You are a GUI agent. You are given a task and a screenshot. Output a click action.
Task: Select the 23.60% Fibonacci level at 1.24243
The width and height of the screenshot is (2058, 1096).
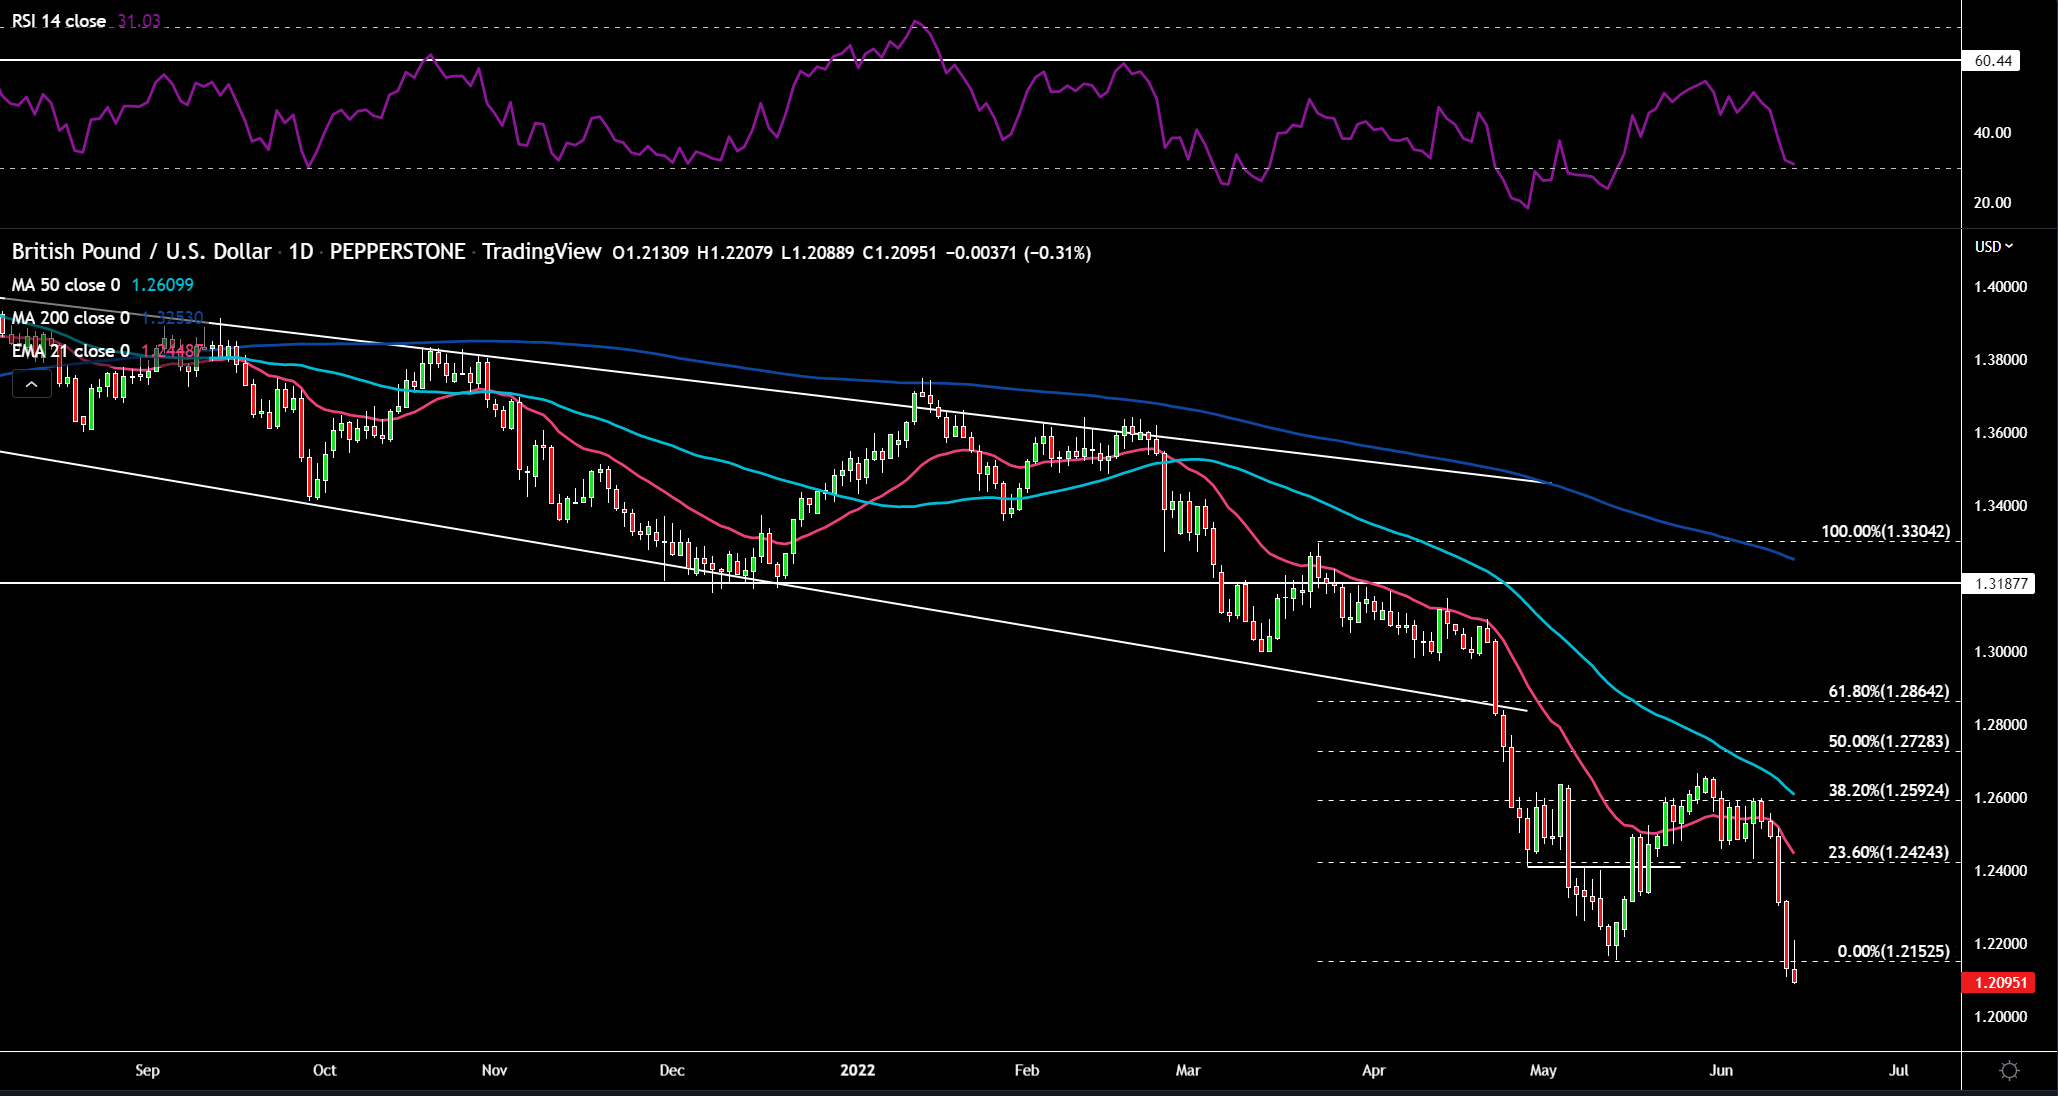pyautogui.click(x=1889, y=852)
